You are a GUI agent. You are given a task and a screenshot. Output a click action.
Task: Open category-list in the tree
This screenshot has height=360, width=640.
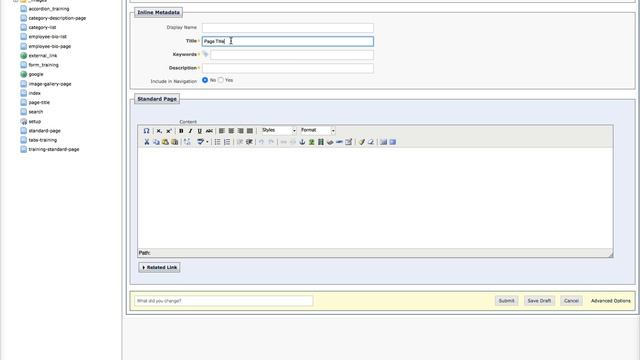tap(42, 28)
